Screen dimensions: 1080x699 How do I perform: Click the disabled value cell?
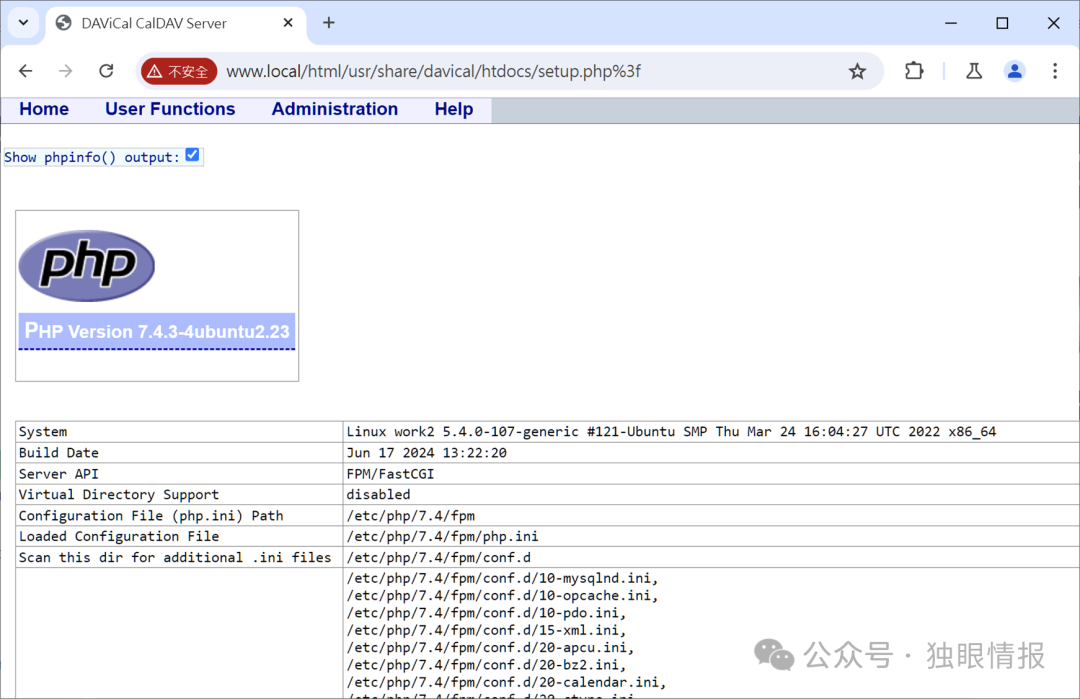[712, 494]
